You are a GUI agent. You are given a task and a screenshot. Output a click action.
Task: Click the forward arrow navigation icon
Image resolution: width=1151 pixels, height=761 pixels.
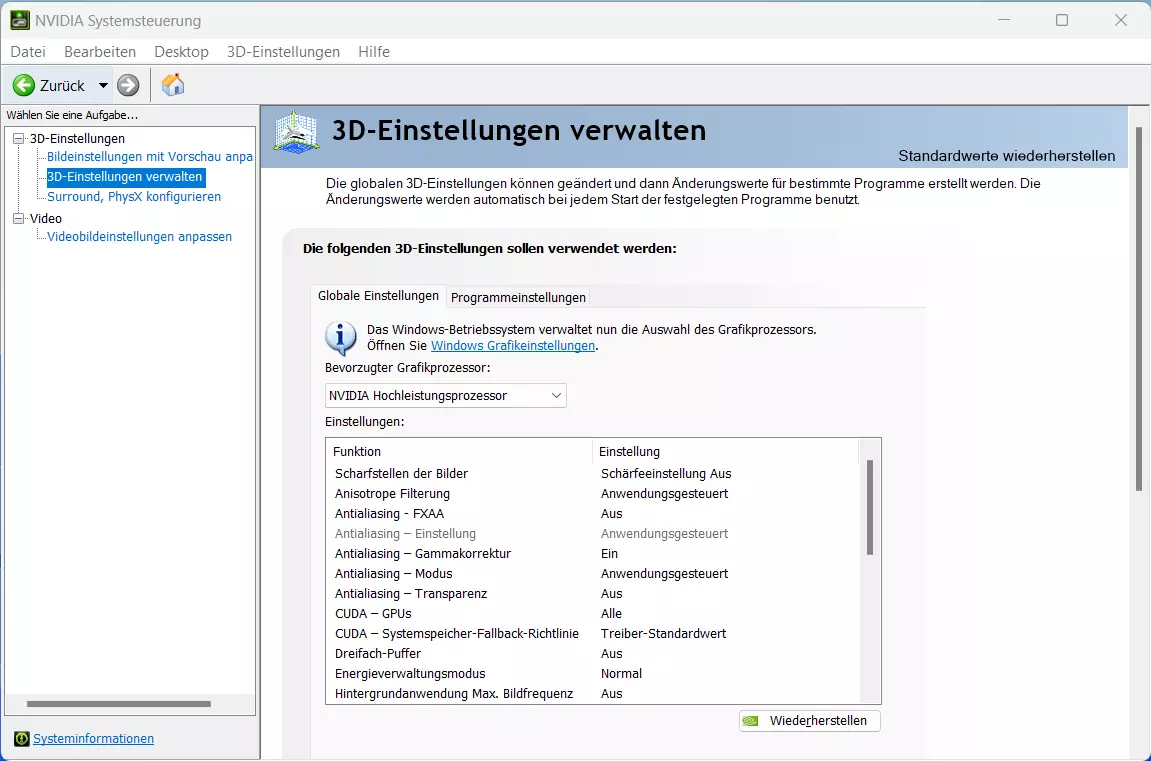coord(128,85)
